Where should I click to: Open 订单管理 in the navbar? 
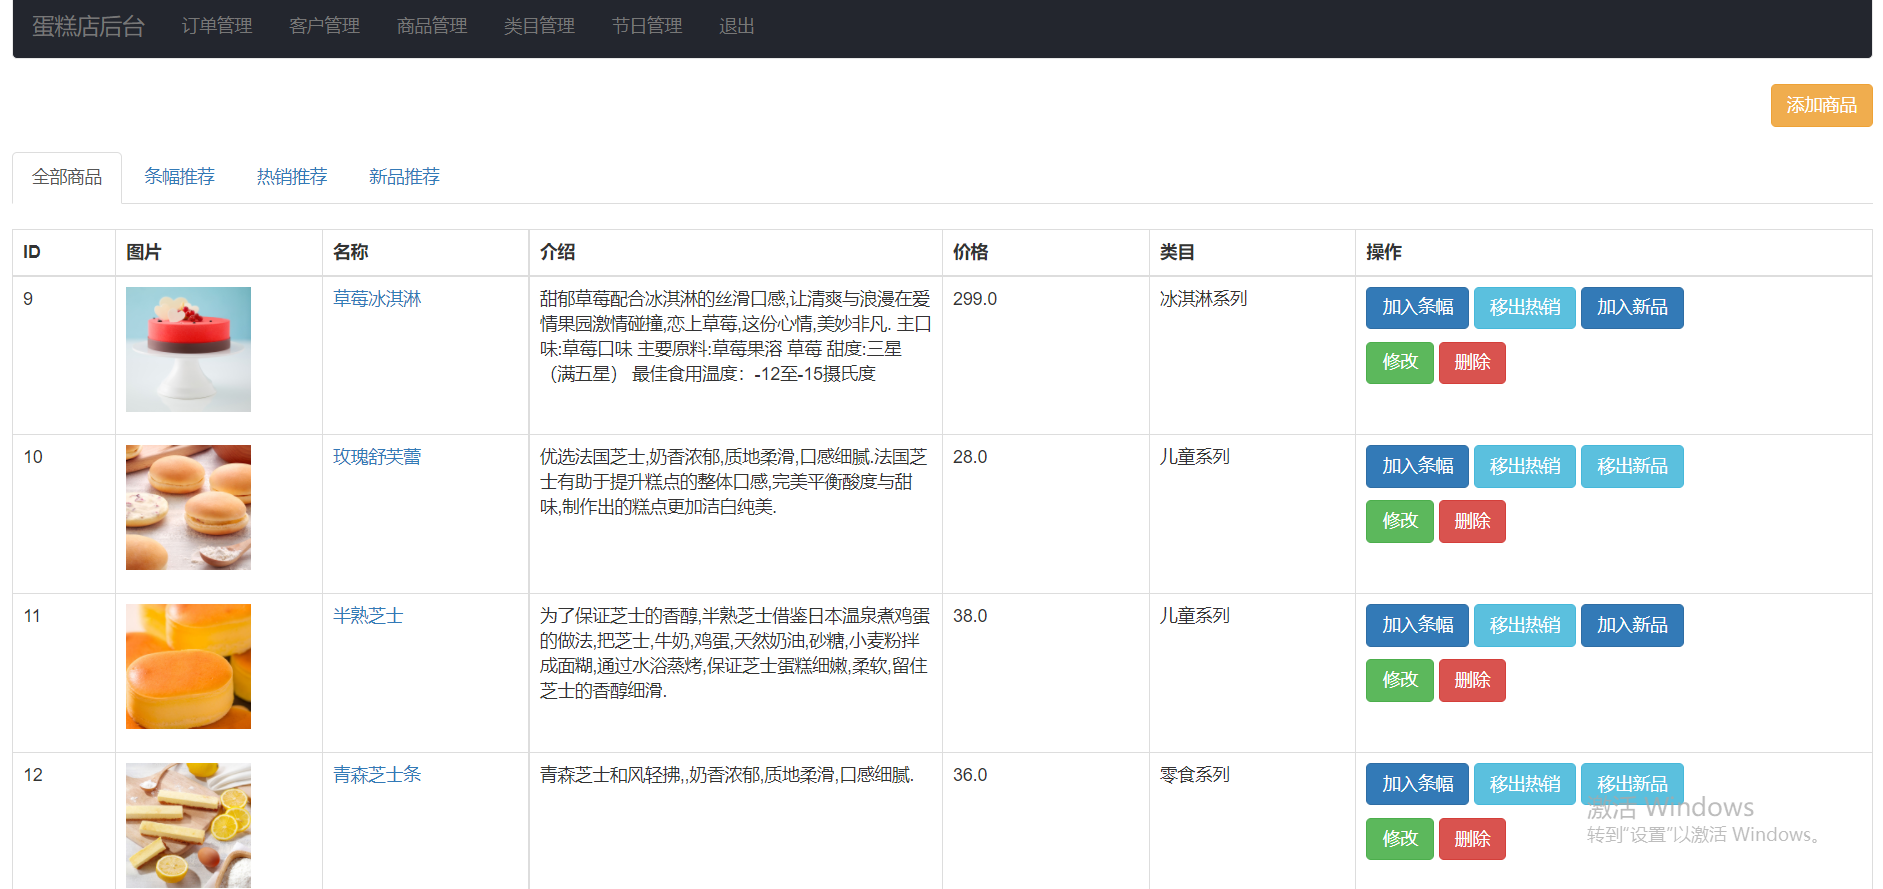tap(217, 26)
